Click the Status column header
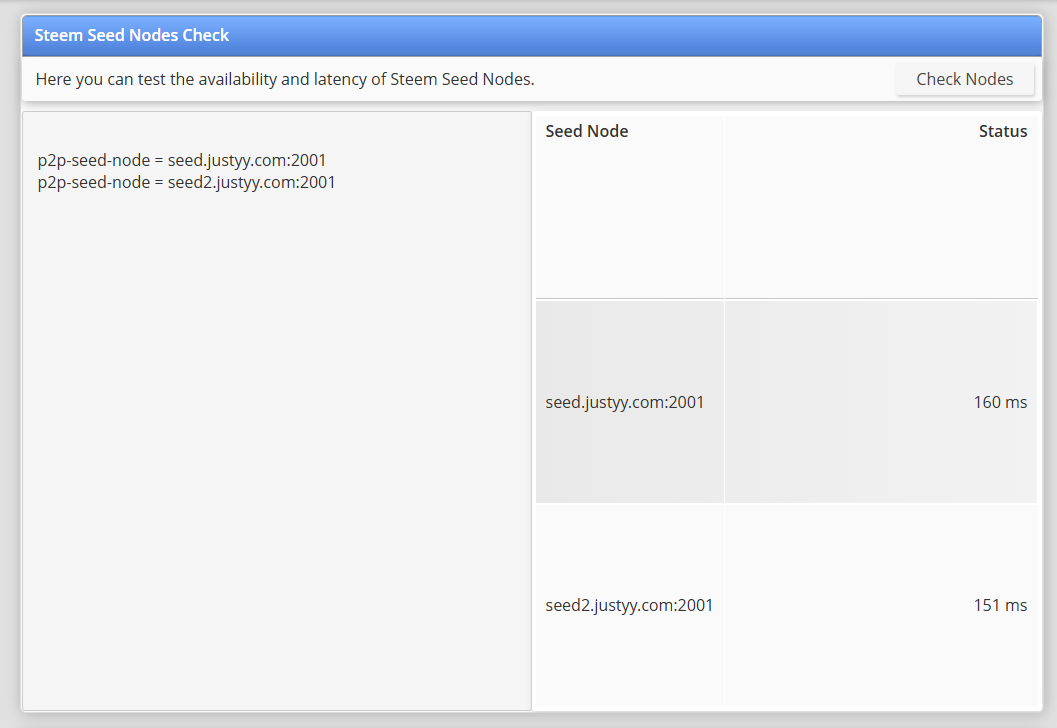The height and width of the screenshot is (728, 1057). point(1002,131)
